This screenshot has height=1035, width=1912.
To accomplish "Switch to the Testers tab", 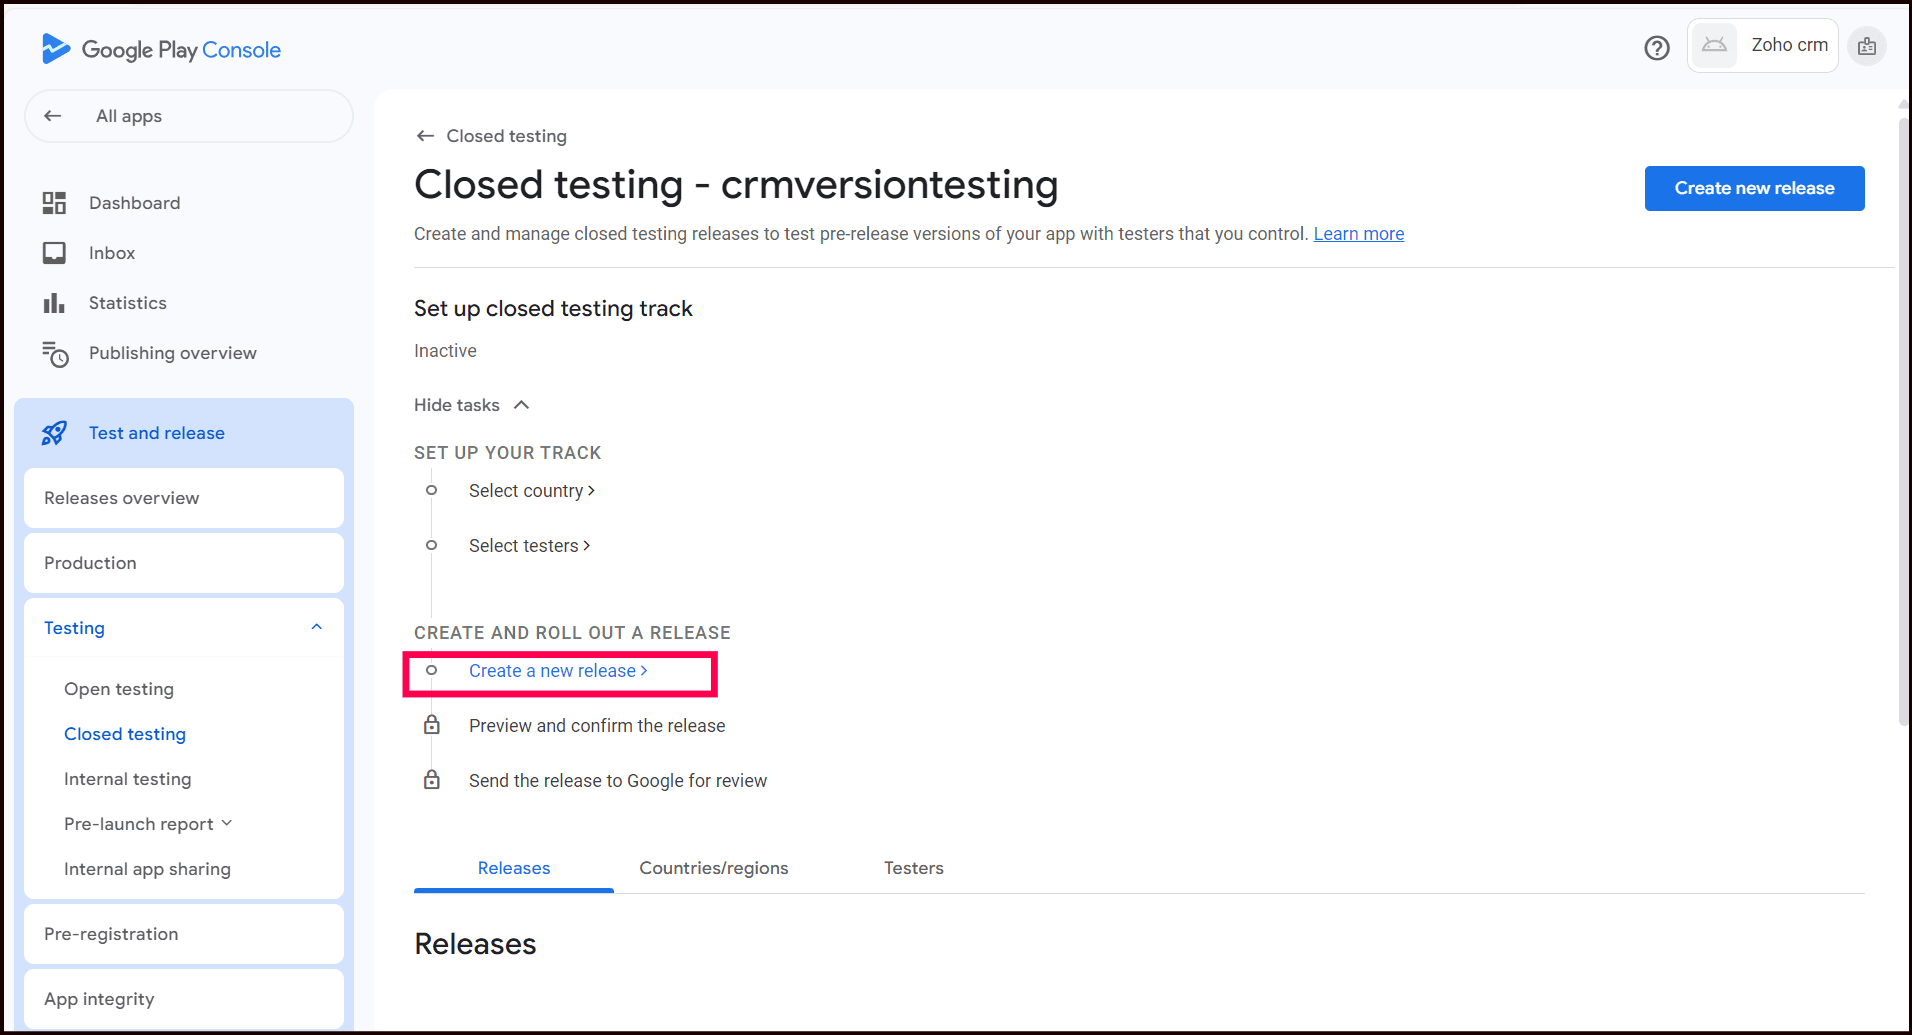I will tap(913, 868).
